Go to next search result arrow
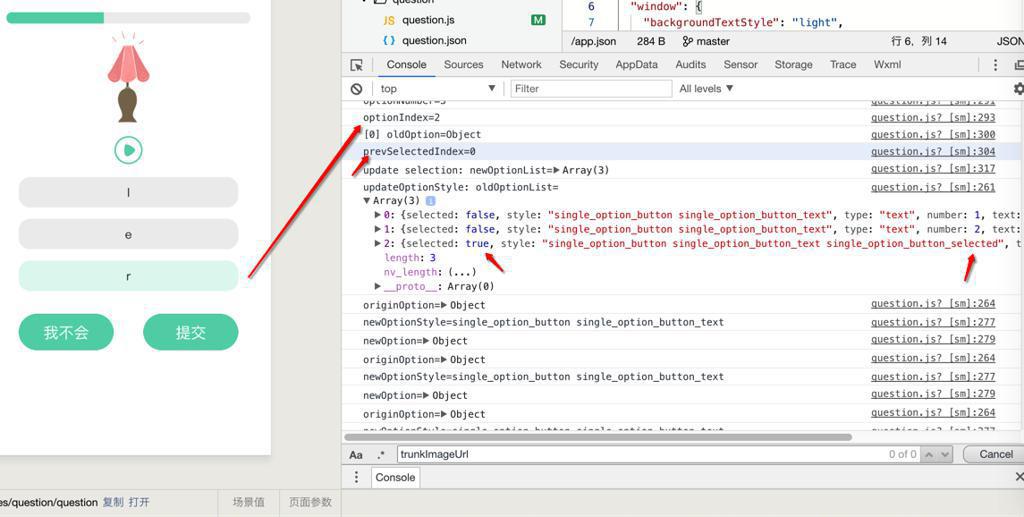Viewport: 1024px width, 517px height. (x=946, y=454)
